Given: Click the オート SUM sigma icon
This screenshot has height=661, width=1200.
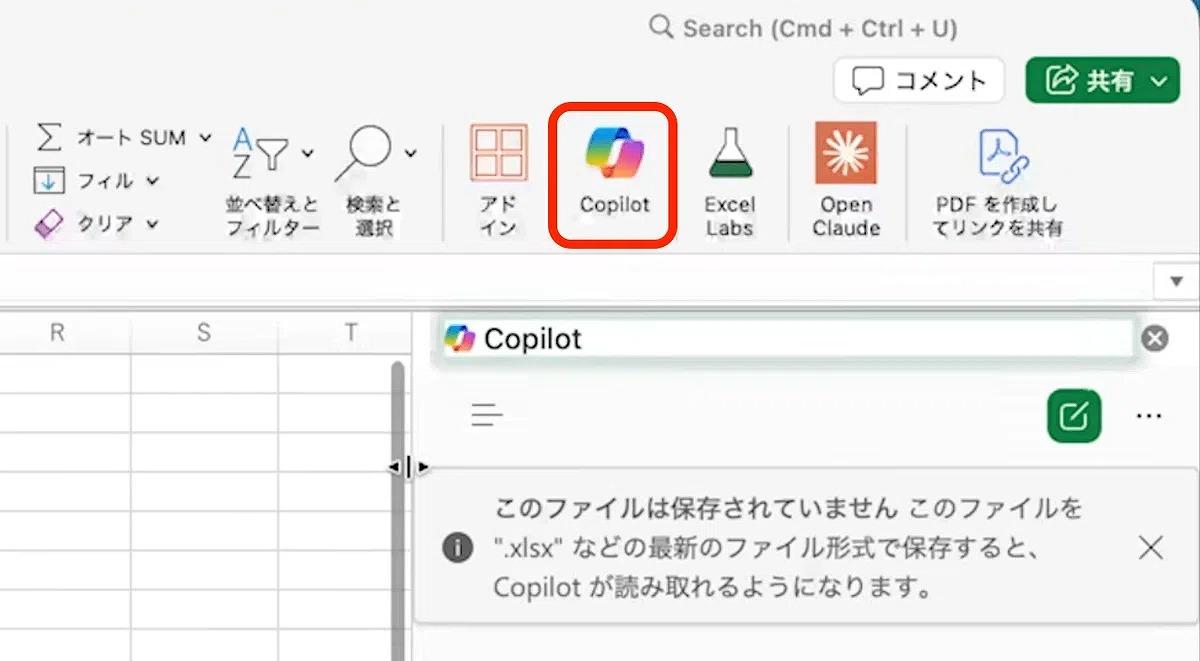Looking at the screenshot, I should (x=49, y=137).
